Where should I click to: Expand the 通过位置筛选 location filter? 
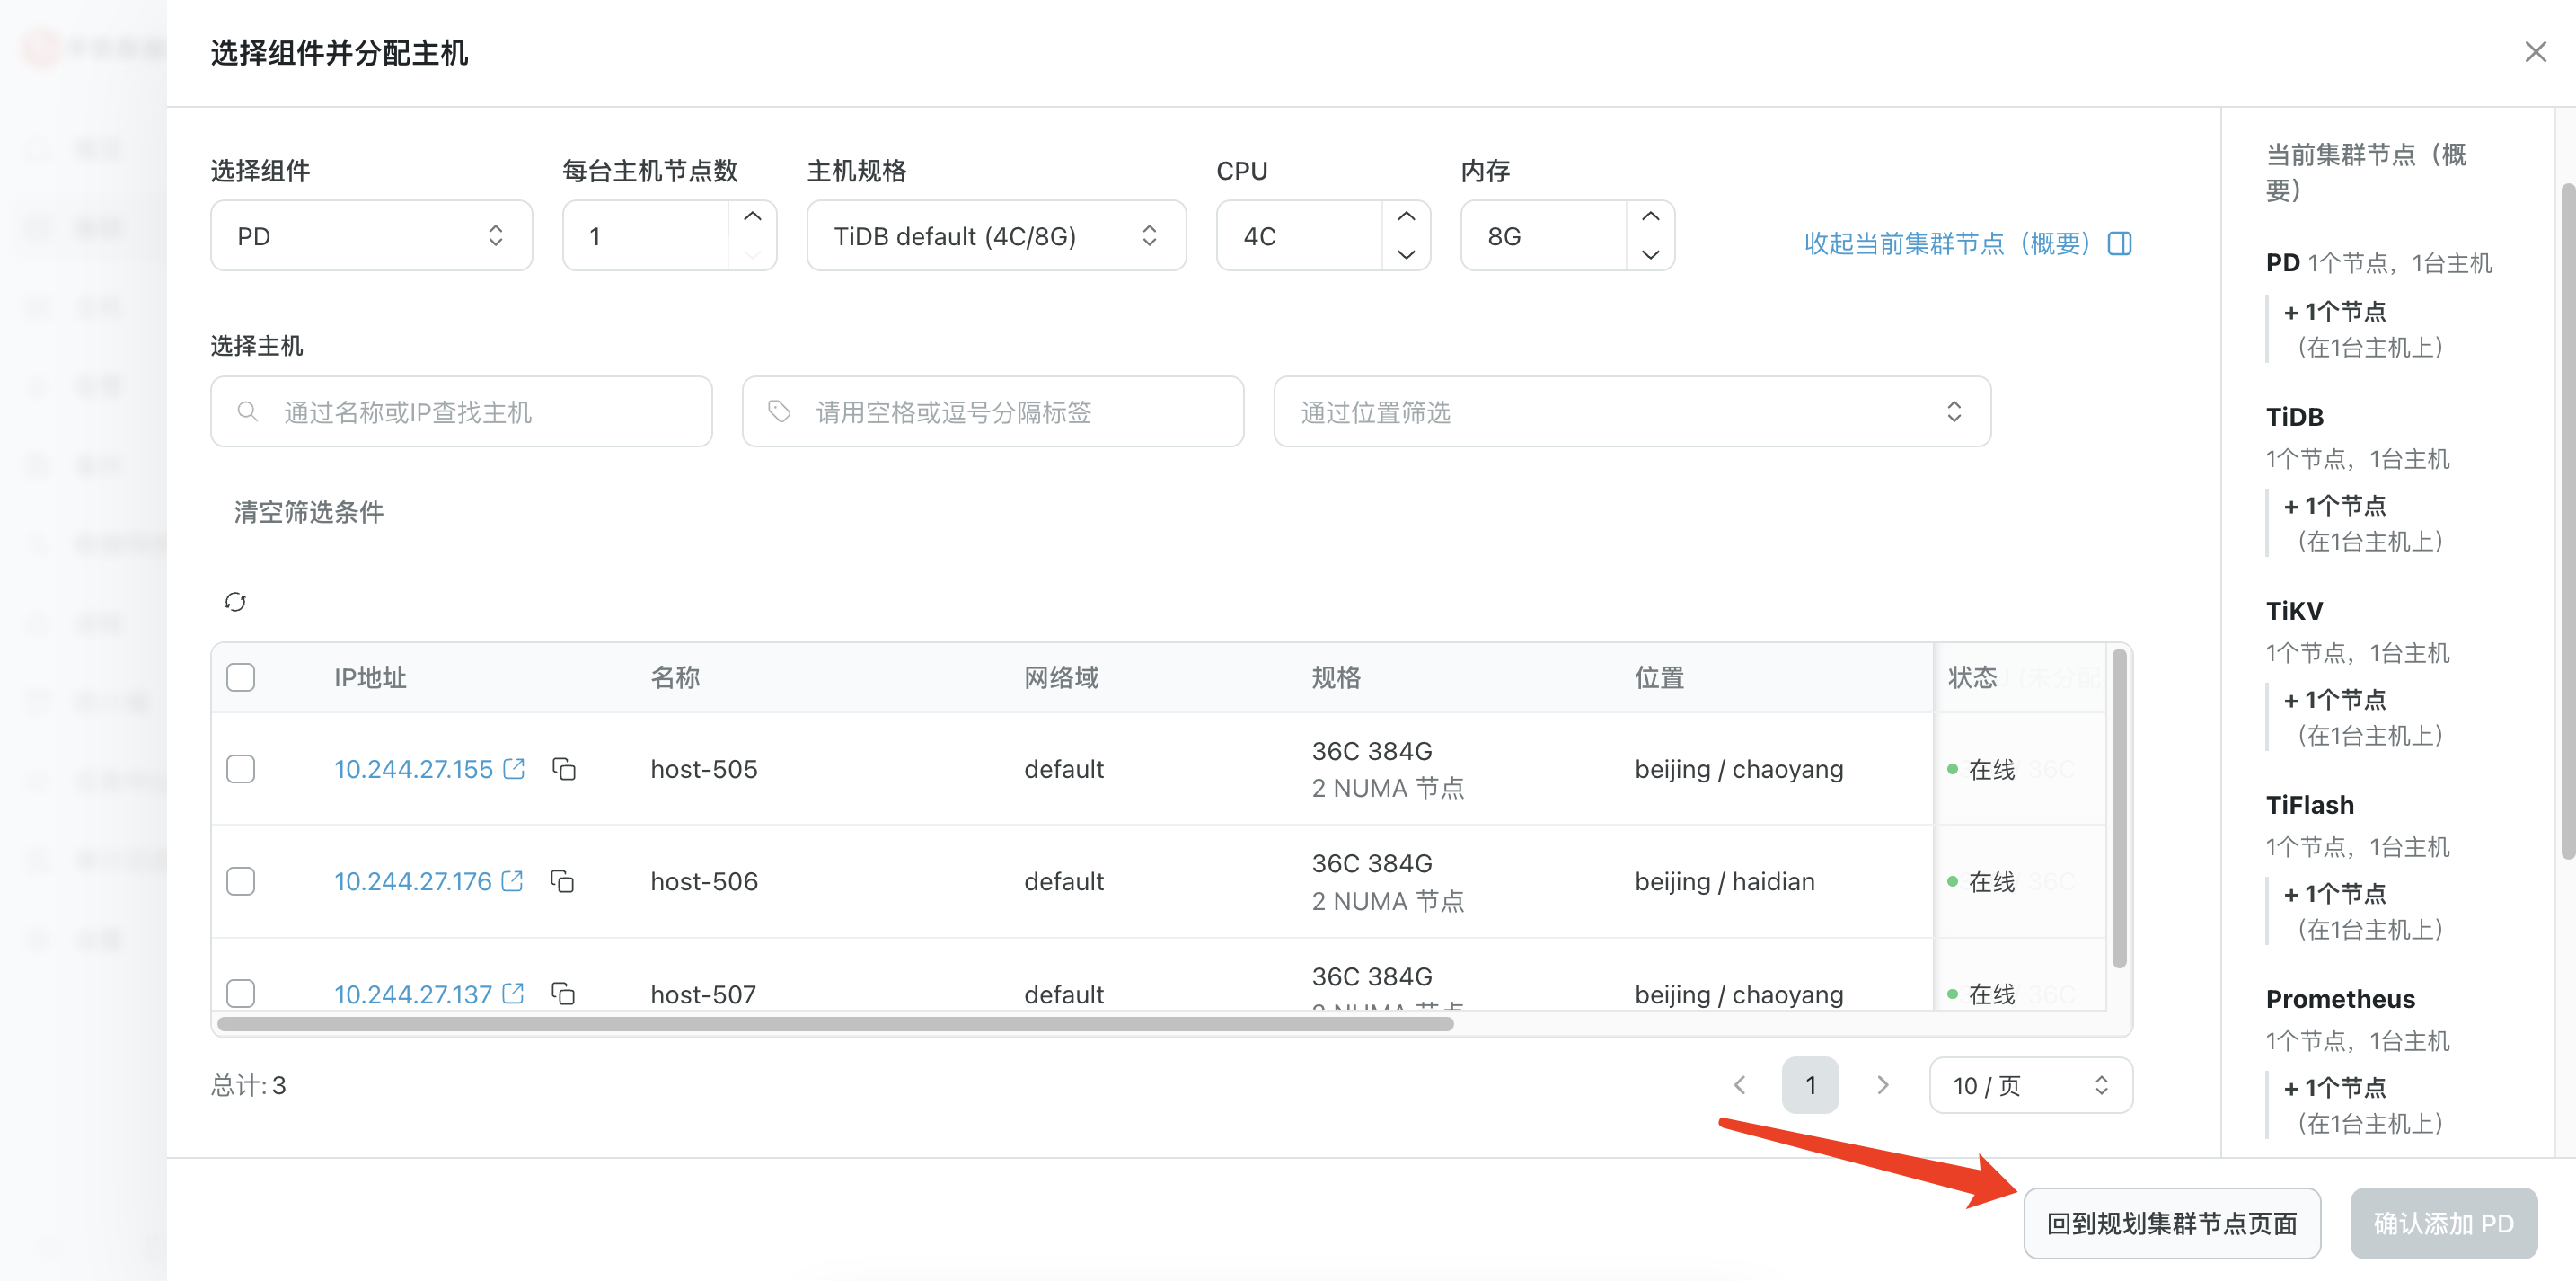click(x=1631, y=412)
